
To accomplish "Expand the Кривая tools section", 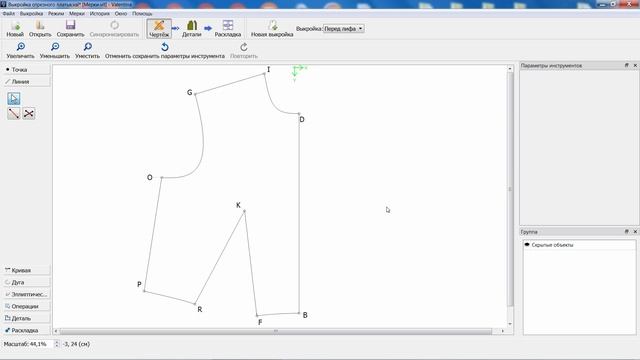I will (x=27, y=270).
